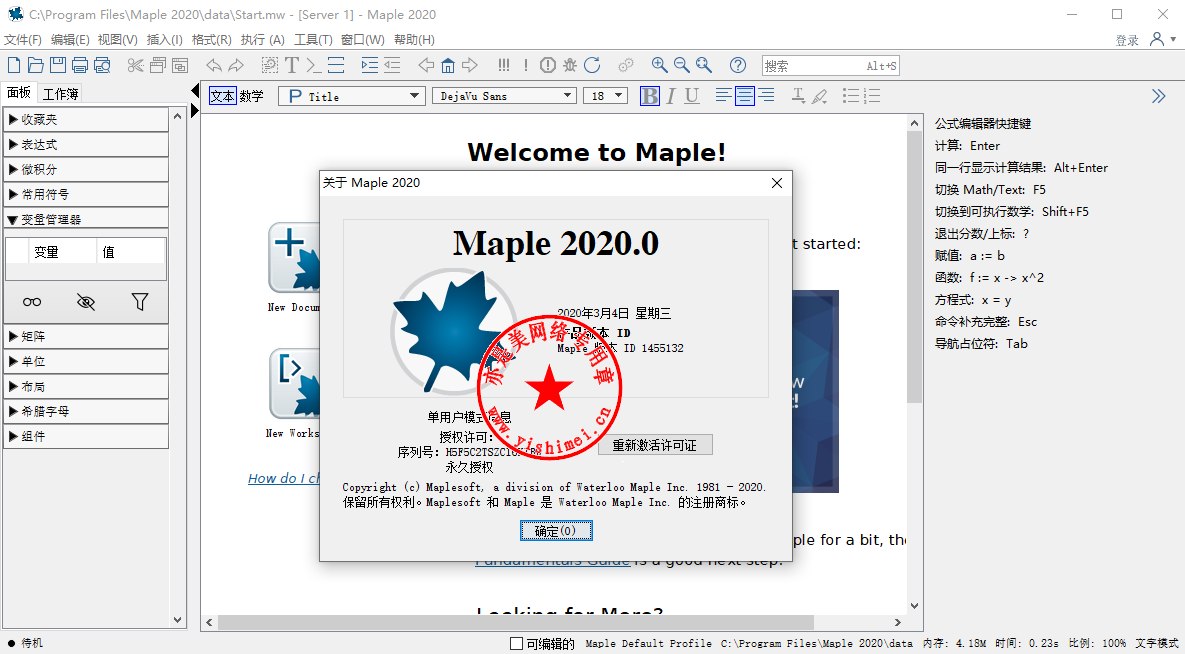Click the Save document toolbar icon
Viewport: 1185px width, 654px height.
point(58,65)
